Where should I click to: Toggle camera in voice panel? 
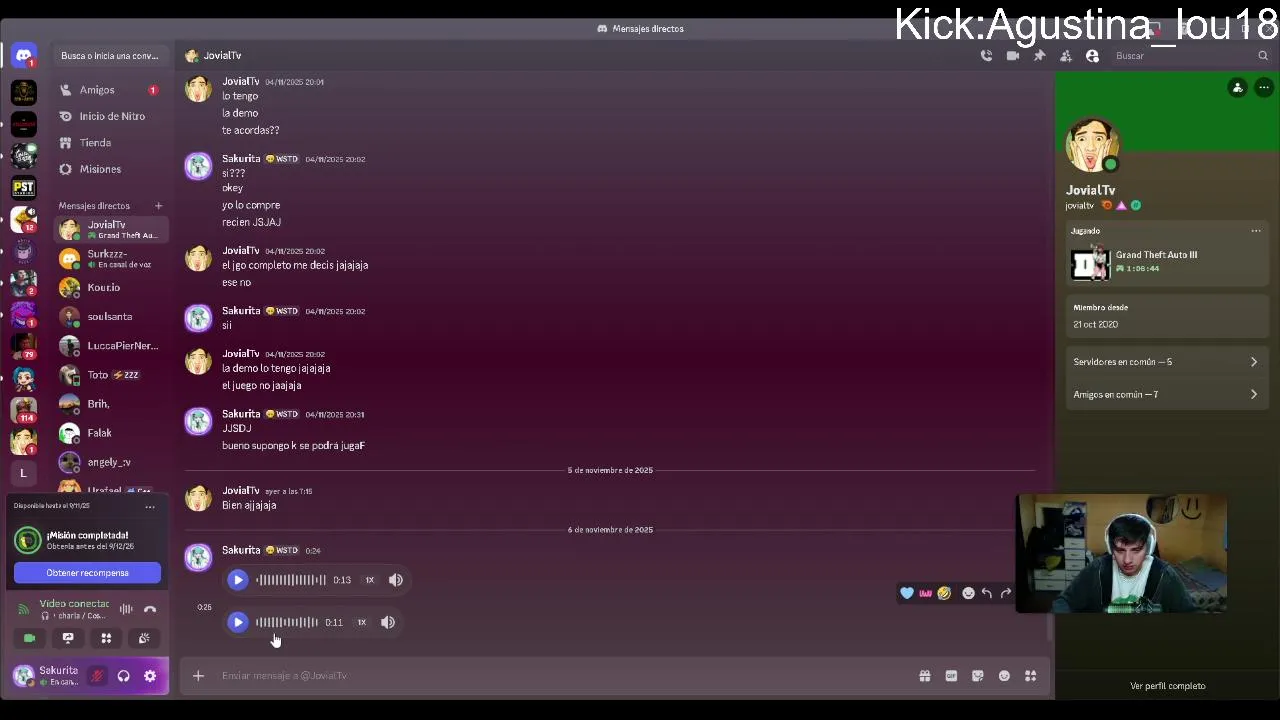pos(29,638)
